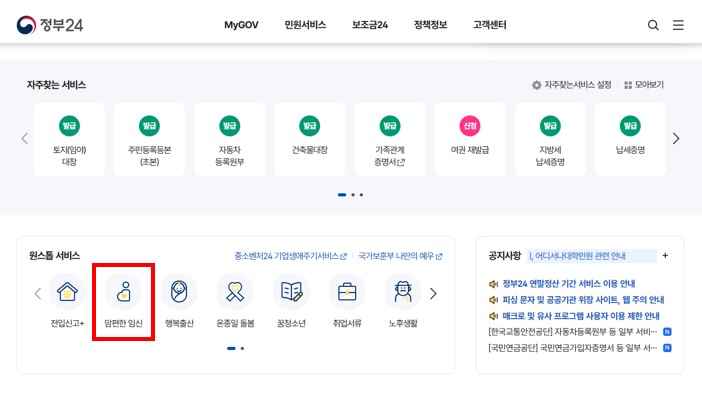Open the 보조금24 menu
The height and width of the screenshot is (396, 702).
coord(370,25)
